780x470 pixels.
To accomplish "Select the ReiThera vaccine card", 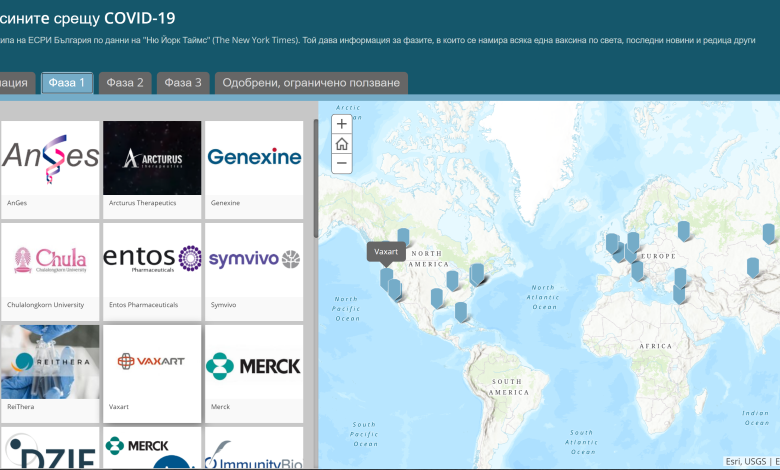I will (50, 374).
